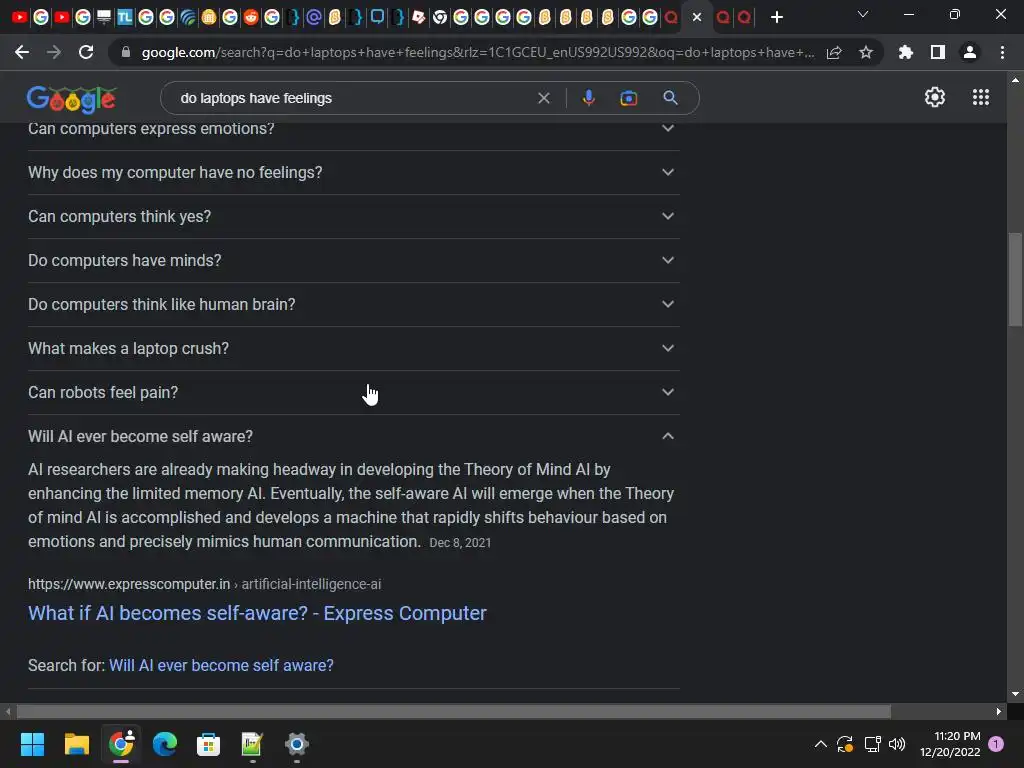The image size is (1024, 768).
Task: Click the Chrome taskbar icon
Action: tap(121, 744)
